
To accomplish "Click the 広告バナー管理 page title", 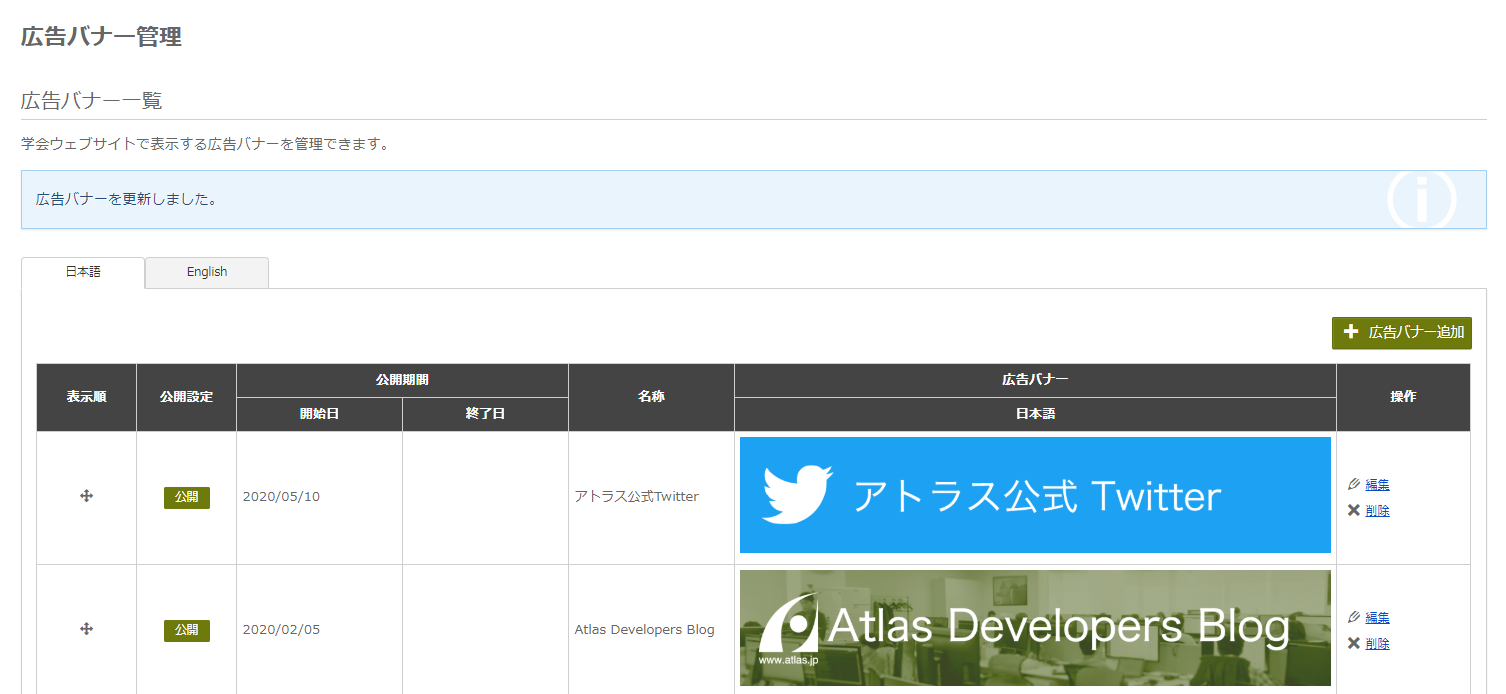I will click(101, 38).
